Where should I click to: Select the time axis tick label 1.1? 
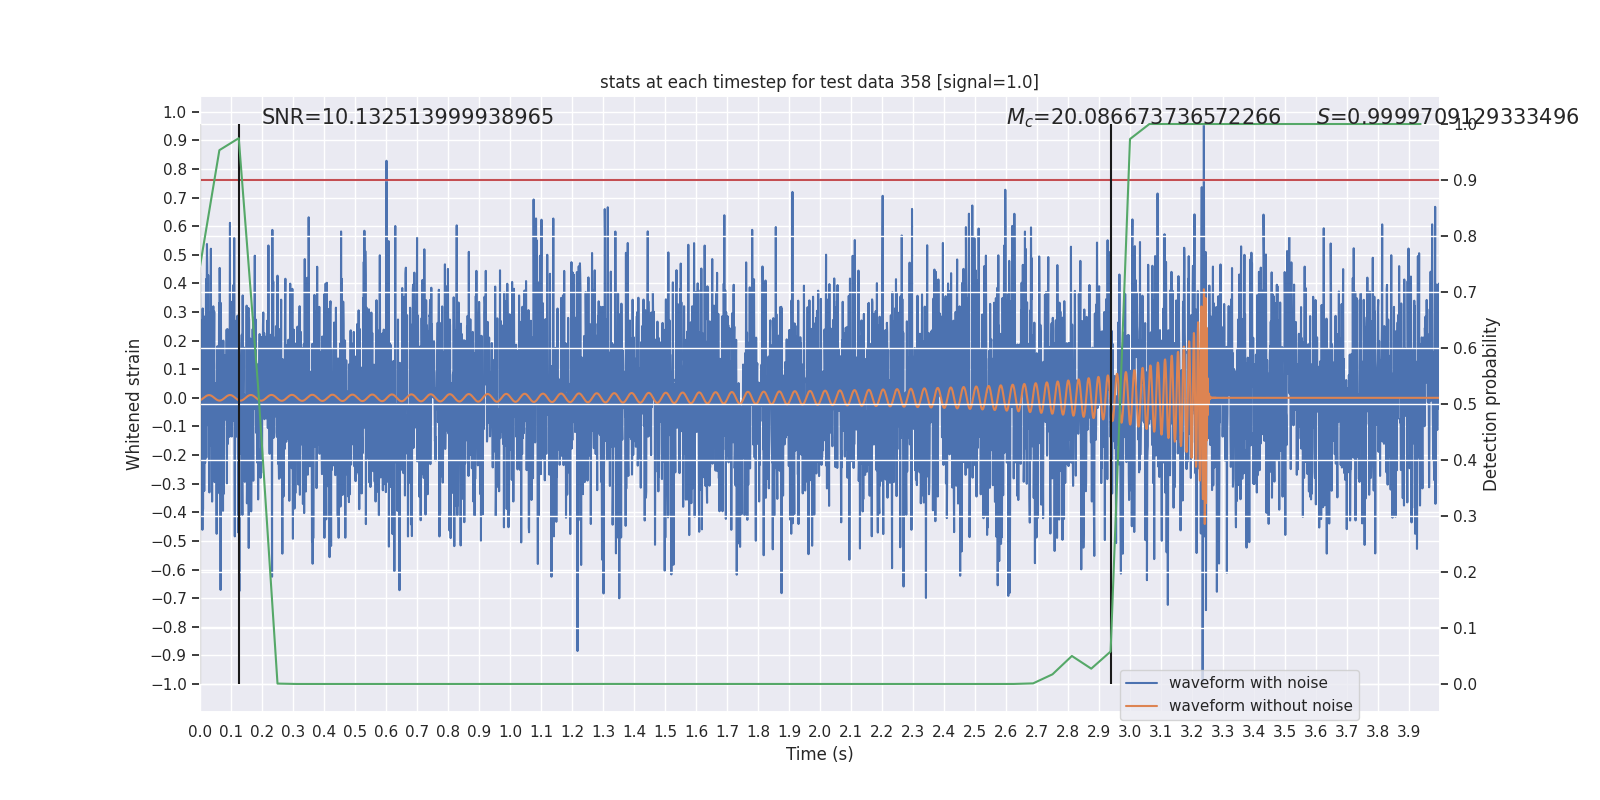tap(541, 732)
